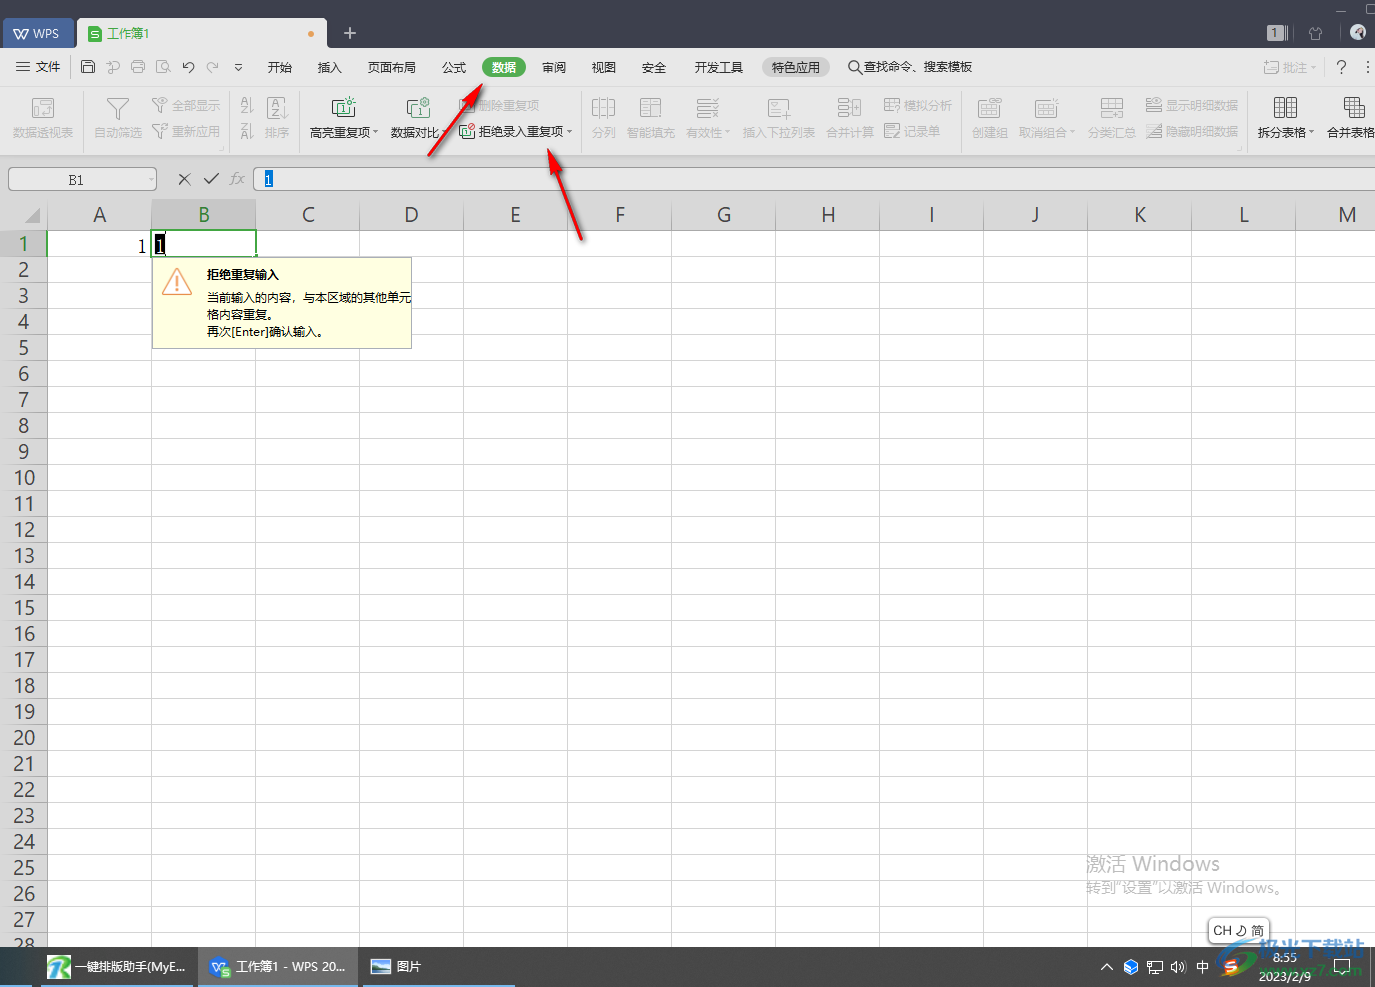The width and height of the screenshot is (1375, 987).
Task: Open 一键排版助手 in taskbar
Action: 117,967
